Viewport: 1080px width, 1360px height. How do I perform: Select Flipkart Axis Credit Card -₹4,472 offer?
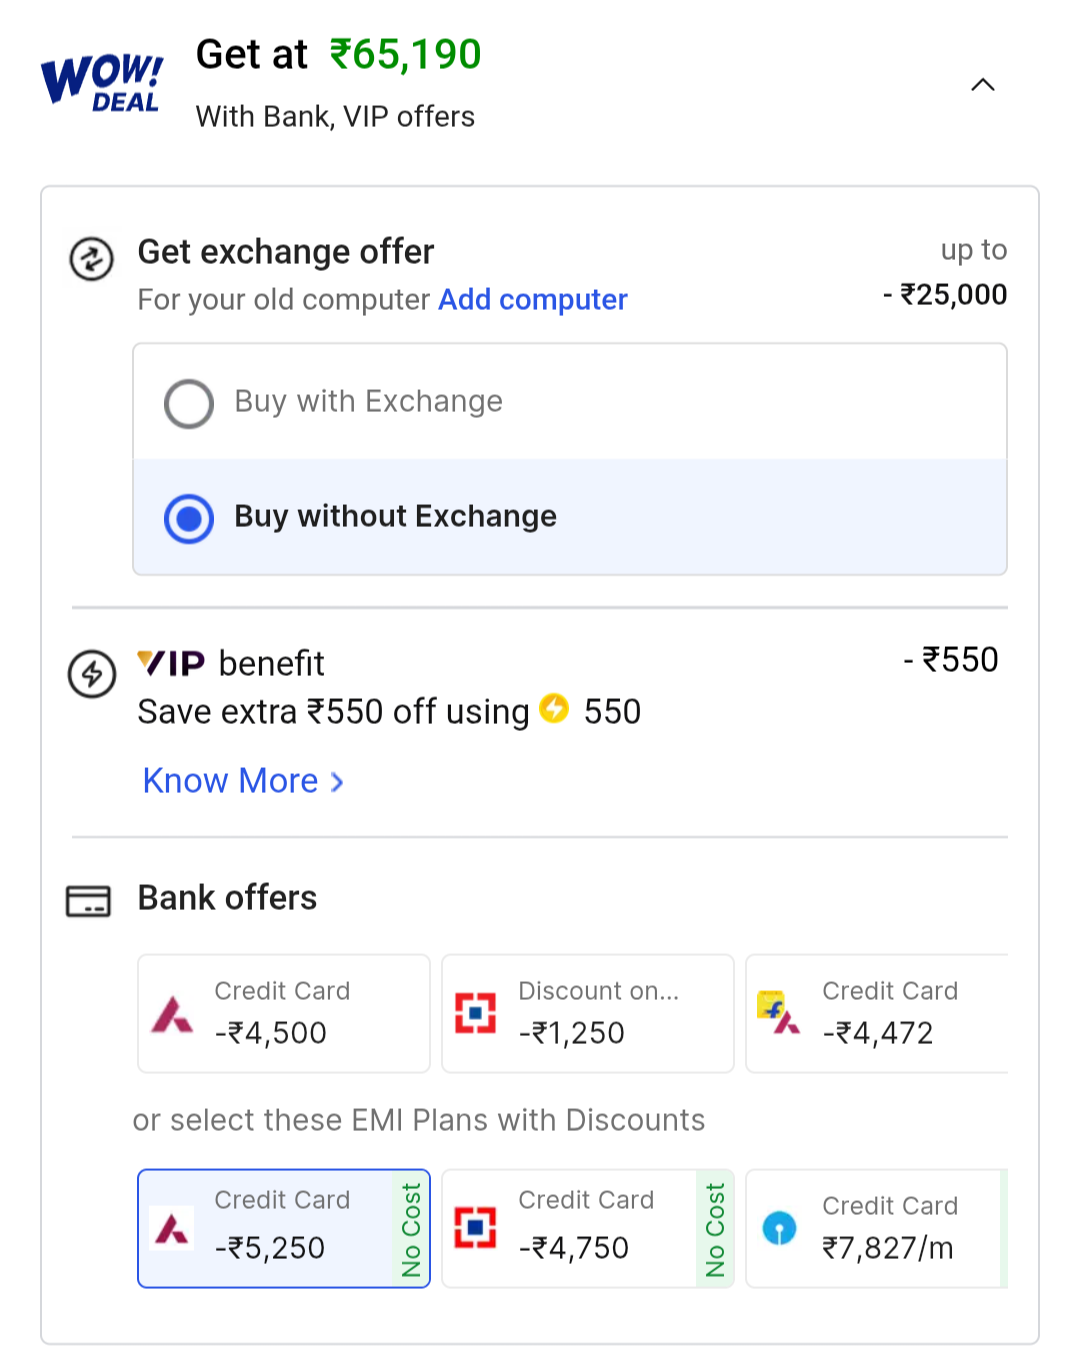tap(878, 1013)
